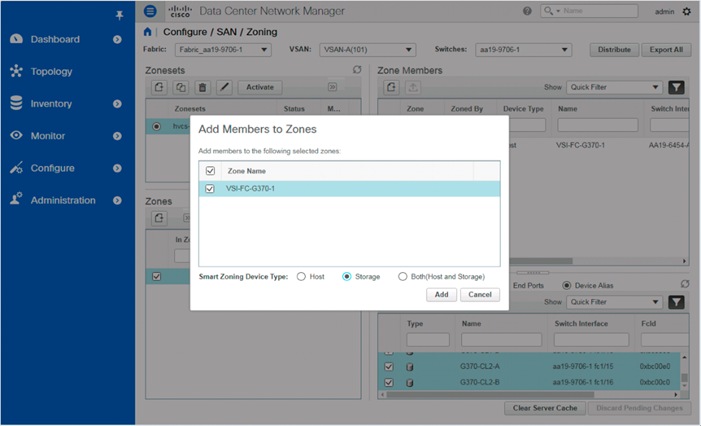Click the Configure tools icon
This screenshot has width=701, height=426.
click(16, 168)
